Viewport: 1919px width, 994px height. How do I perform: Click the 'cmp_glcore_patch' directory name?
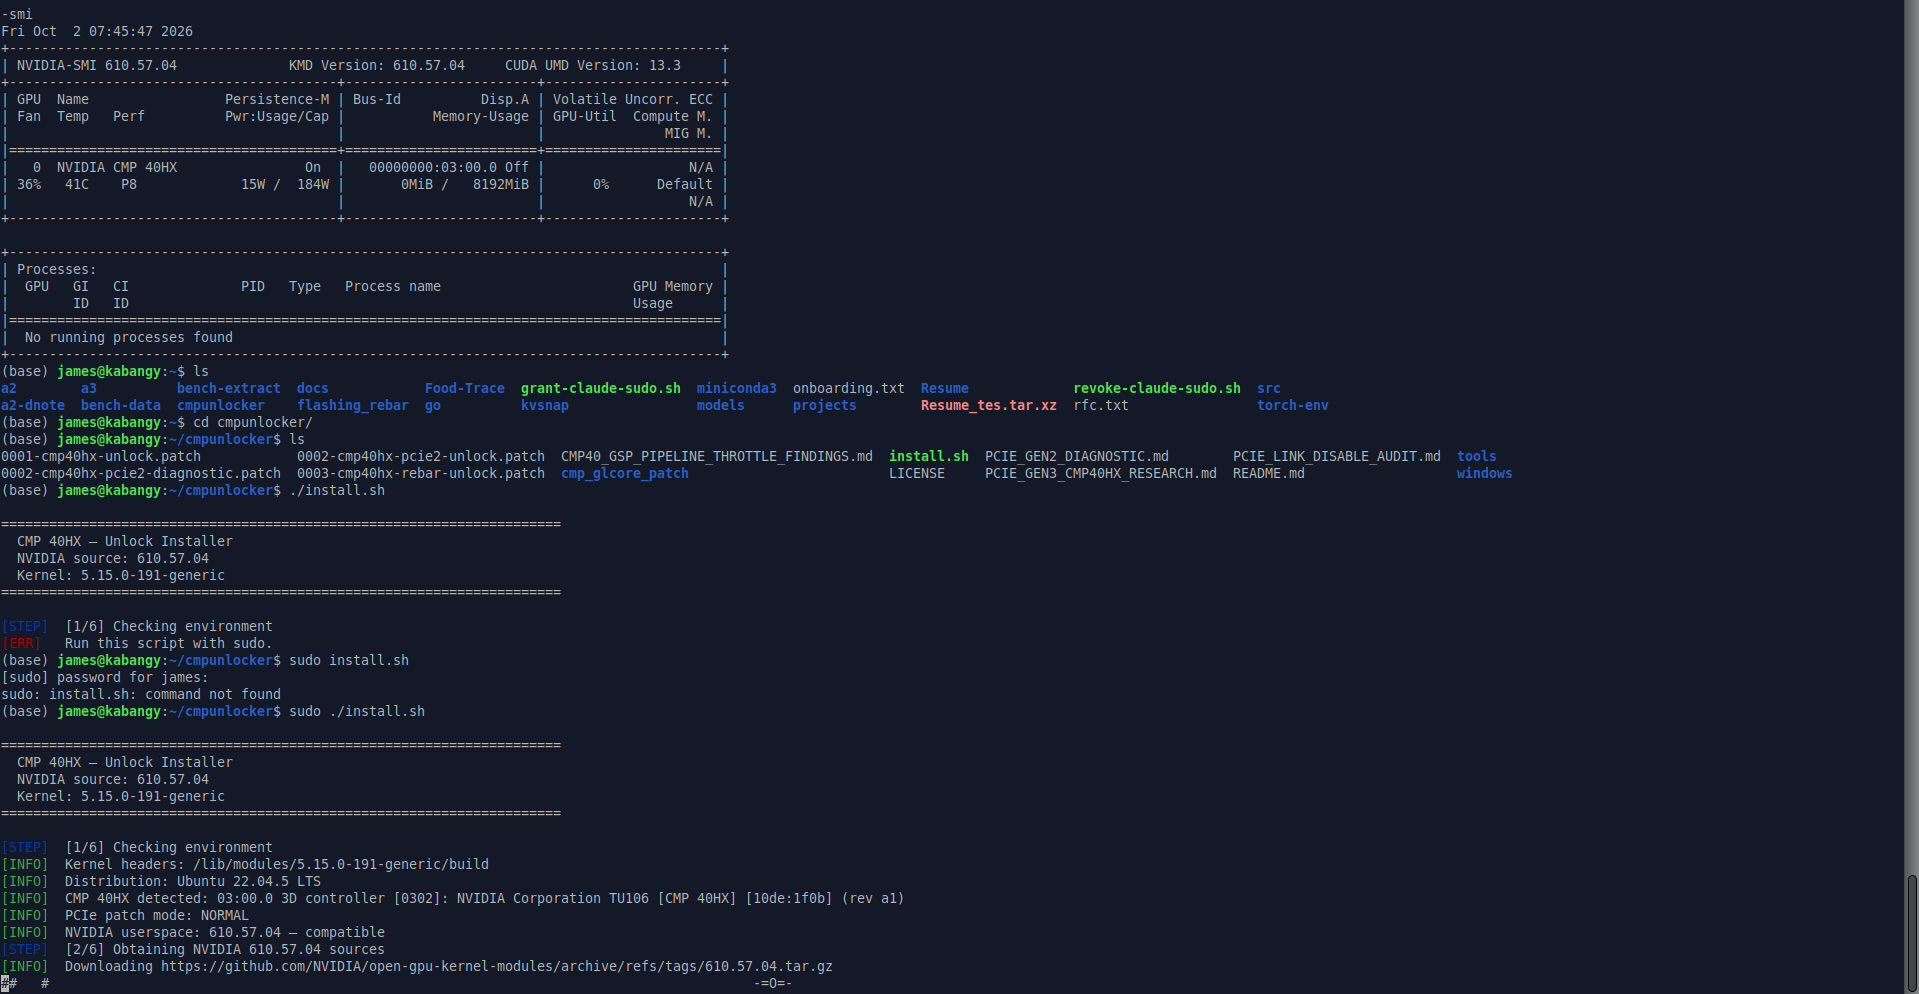(625, 473)
